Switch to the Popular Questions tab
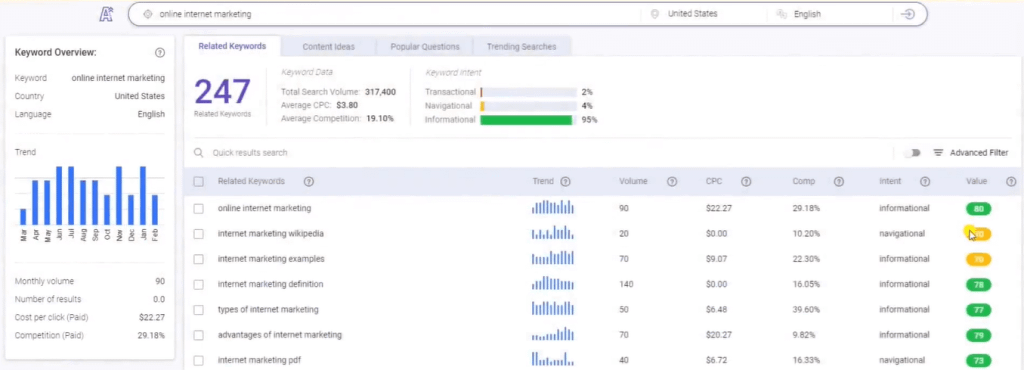 (425, 46)
